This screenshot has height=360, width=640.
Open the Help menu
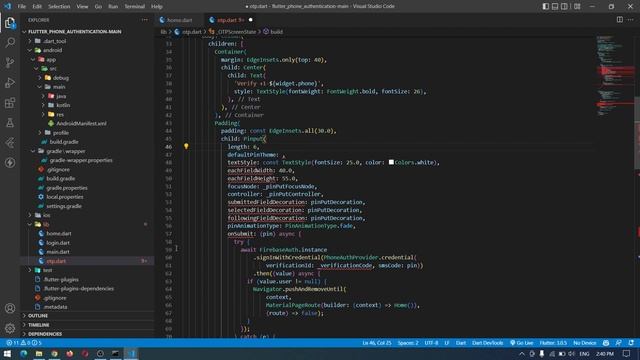click(157, 7)
